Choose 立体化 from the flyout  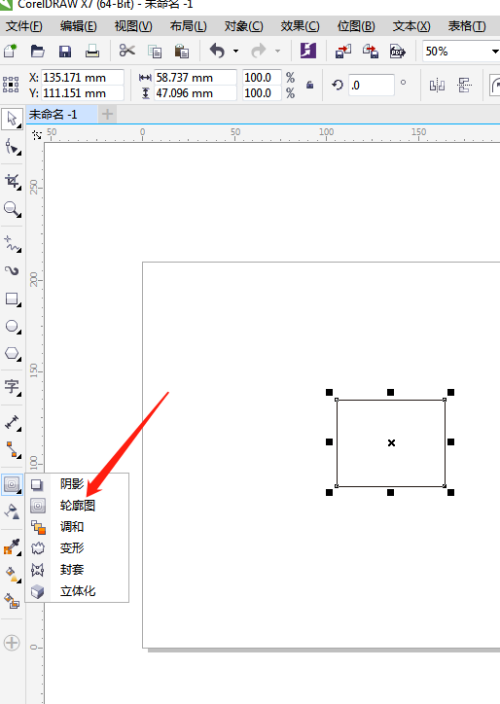[x=77, y=591]
